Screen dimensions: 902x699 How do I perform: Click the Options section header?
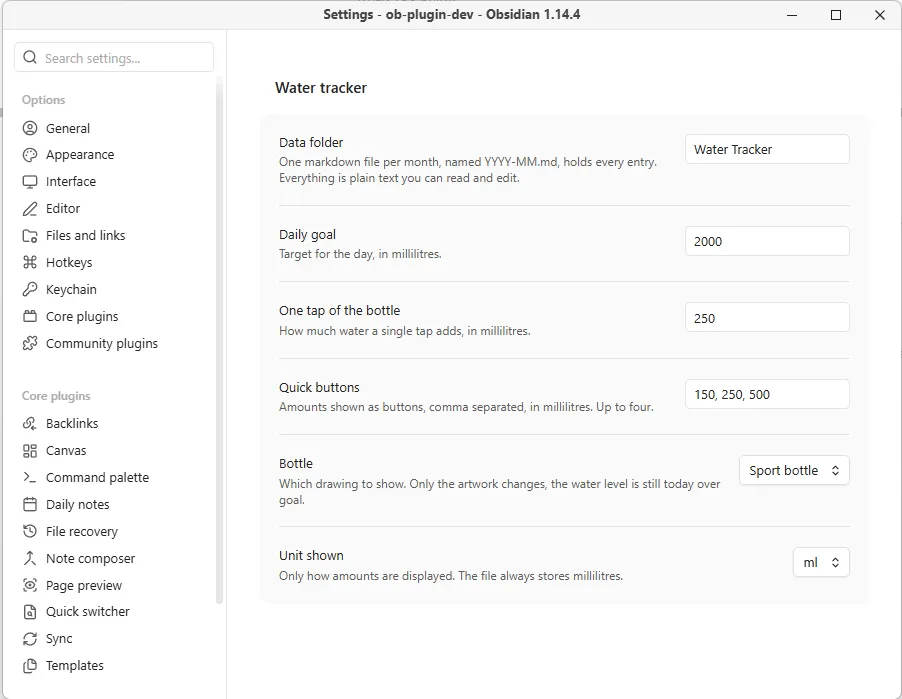point(43,100)
